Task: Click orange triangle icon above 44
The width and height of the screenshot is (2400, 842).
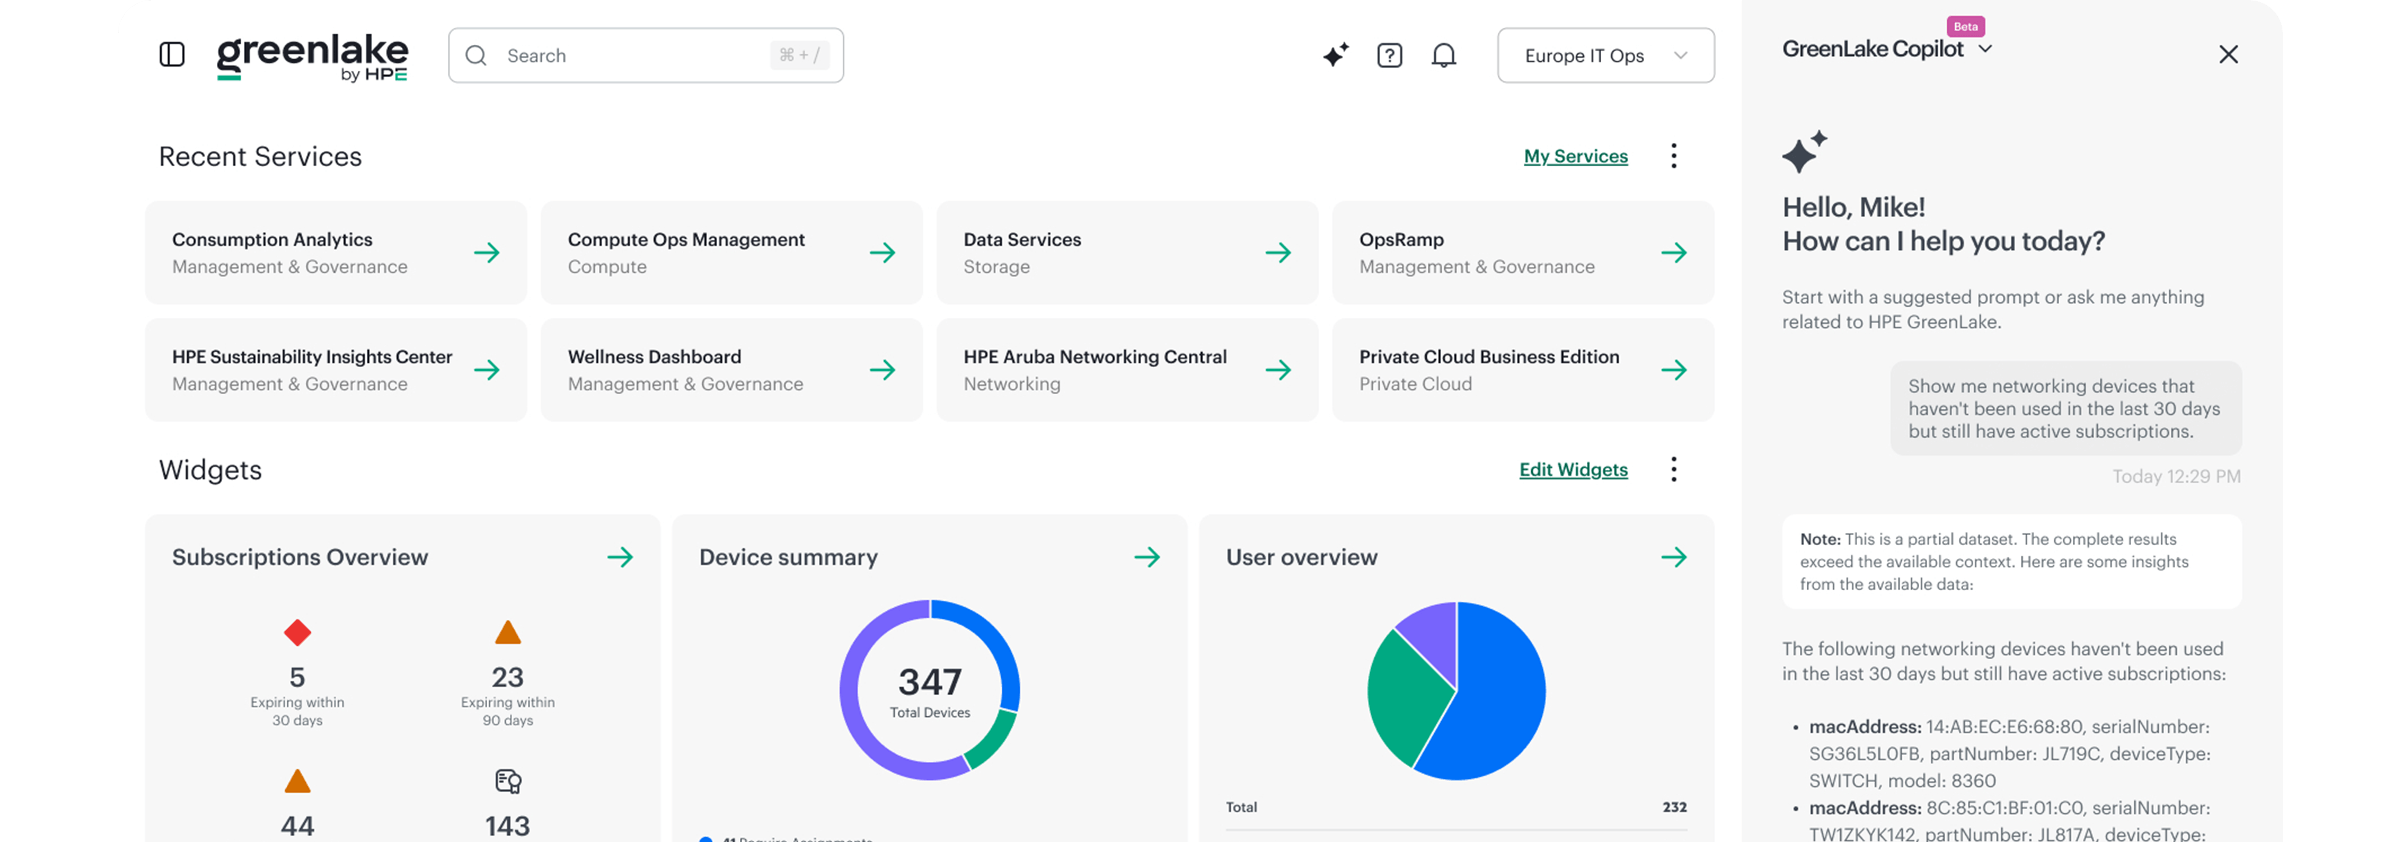Action: 297,781
